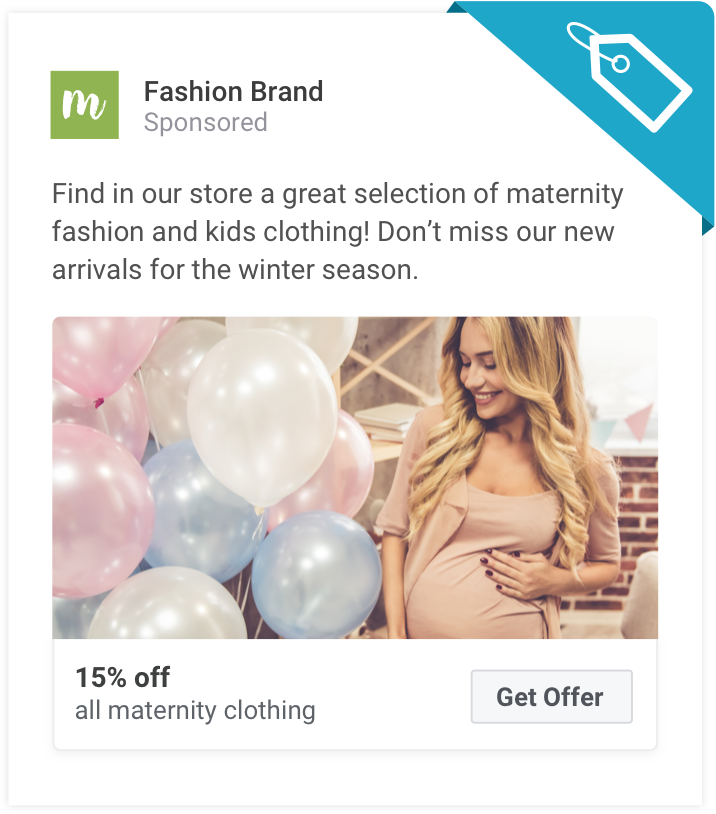The image size is (716, 814).
Task: Click the green m brand logo
Action: [85, 105]
